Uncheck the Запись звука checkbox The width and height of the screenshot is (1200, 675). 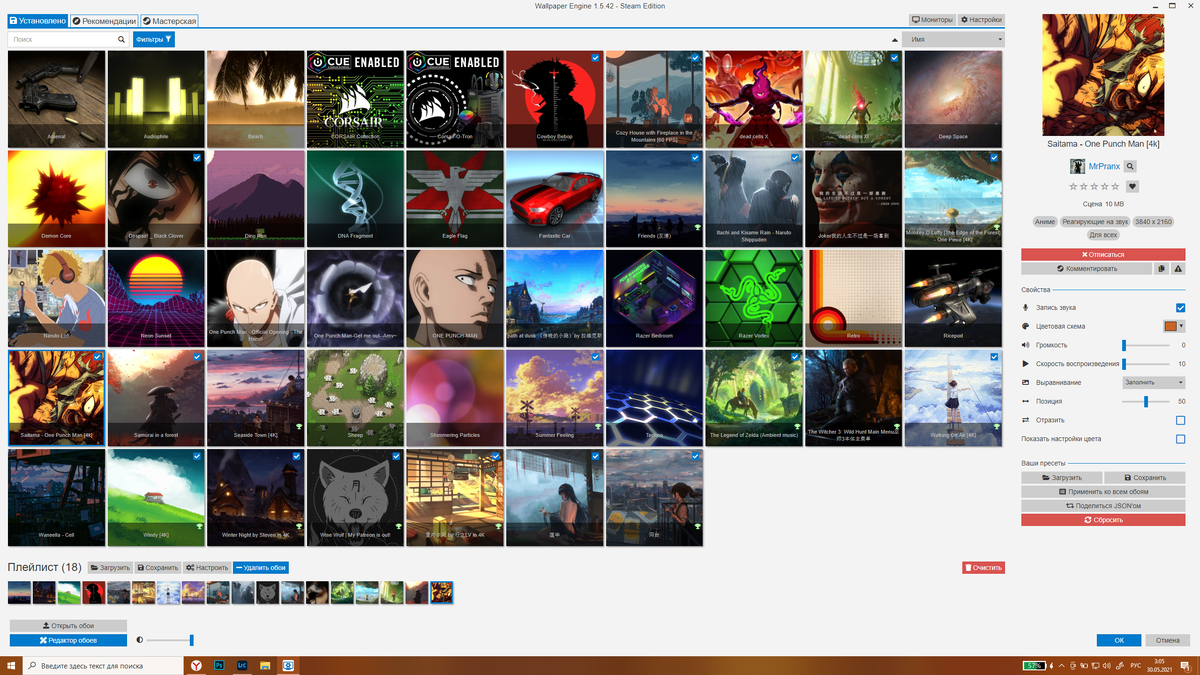(1180, 308)
